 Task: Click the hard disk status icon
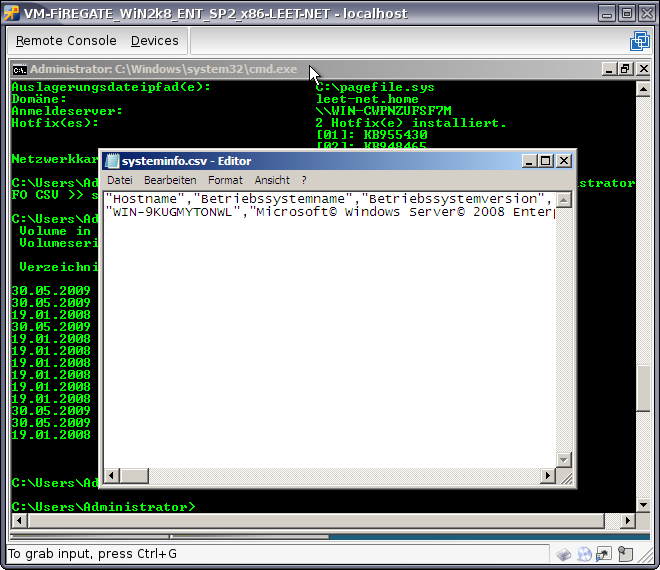click(565, 553)
